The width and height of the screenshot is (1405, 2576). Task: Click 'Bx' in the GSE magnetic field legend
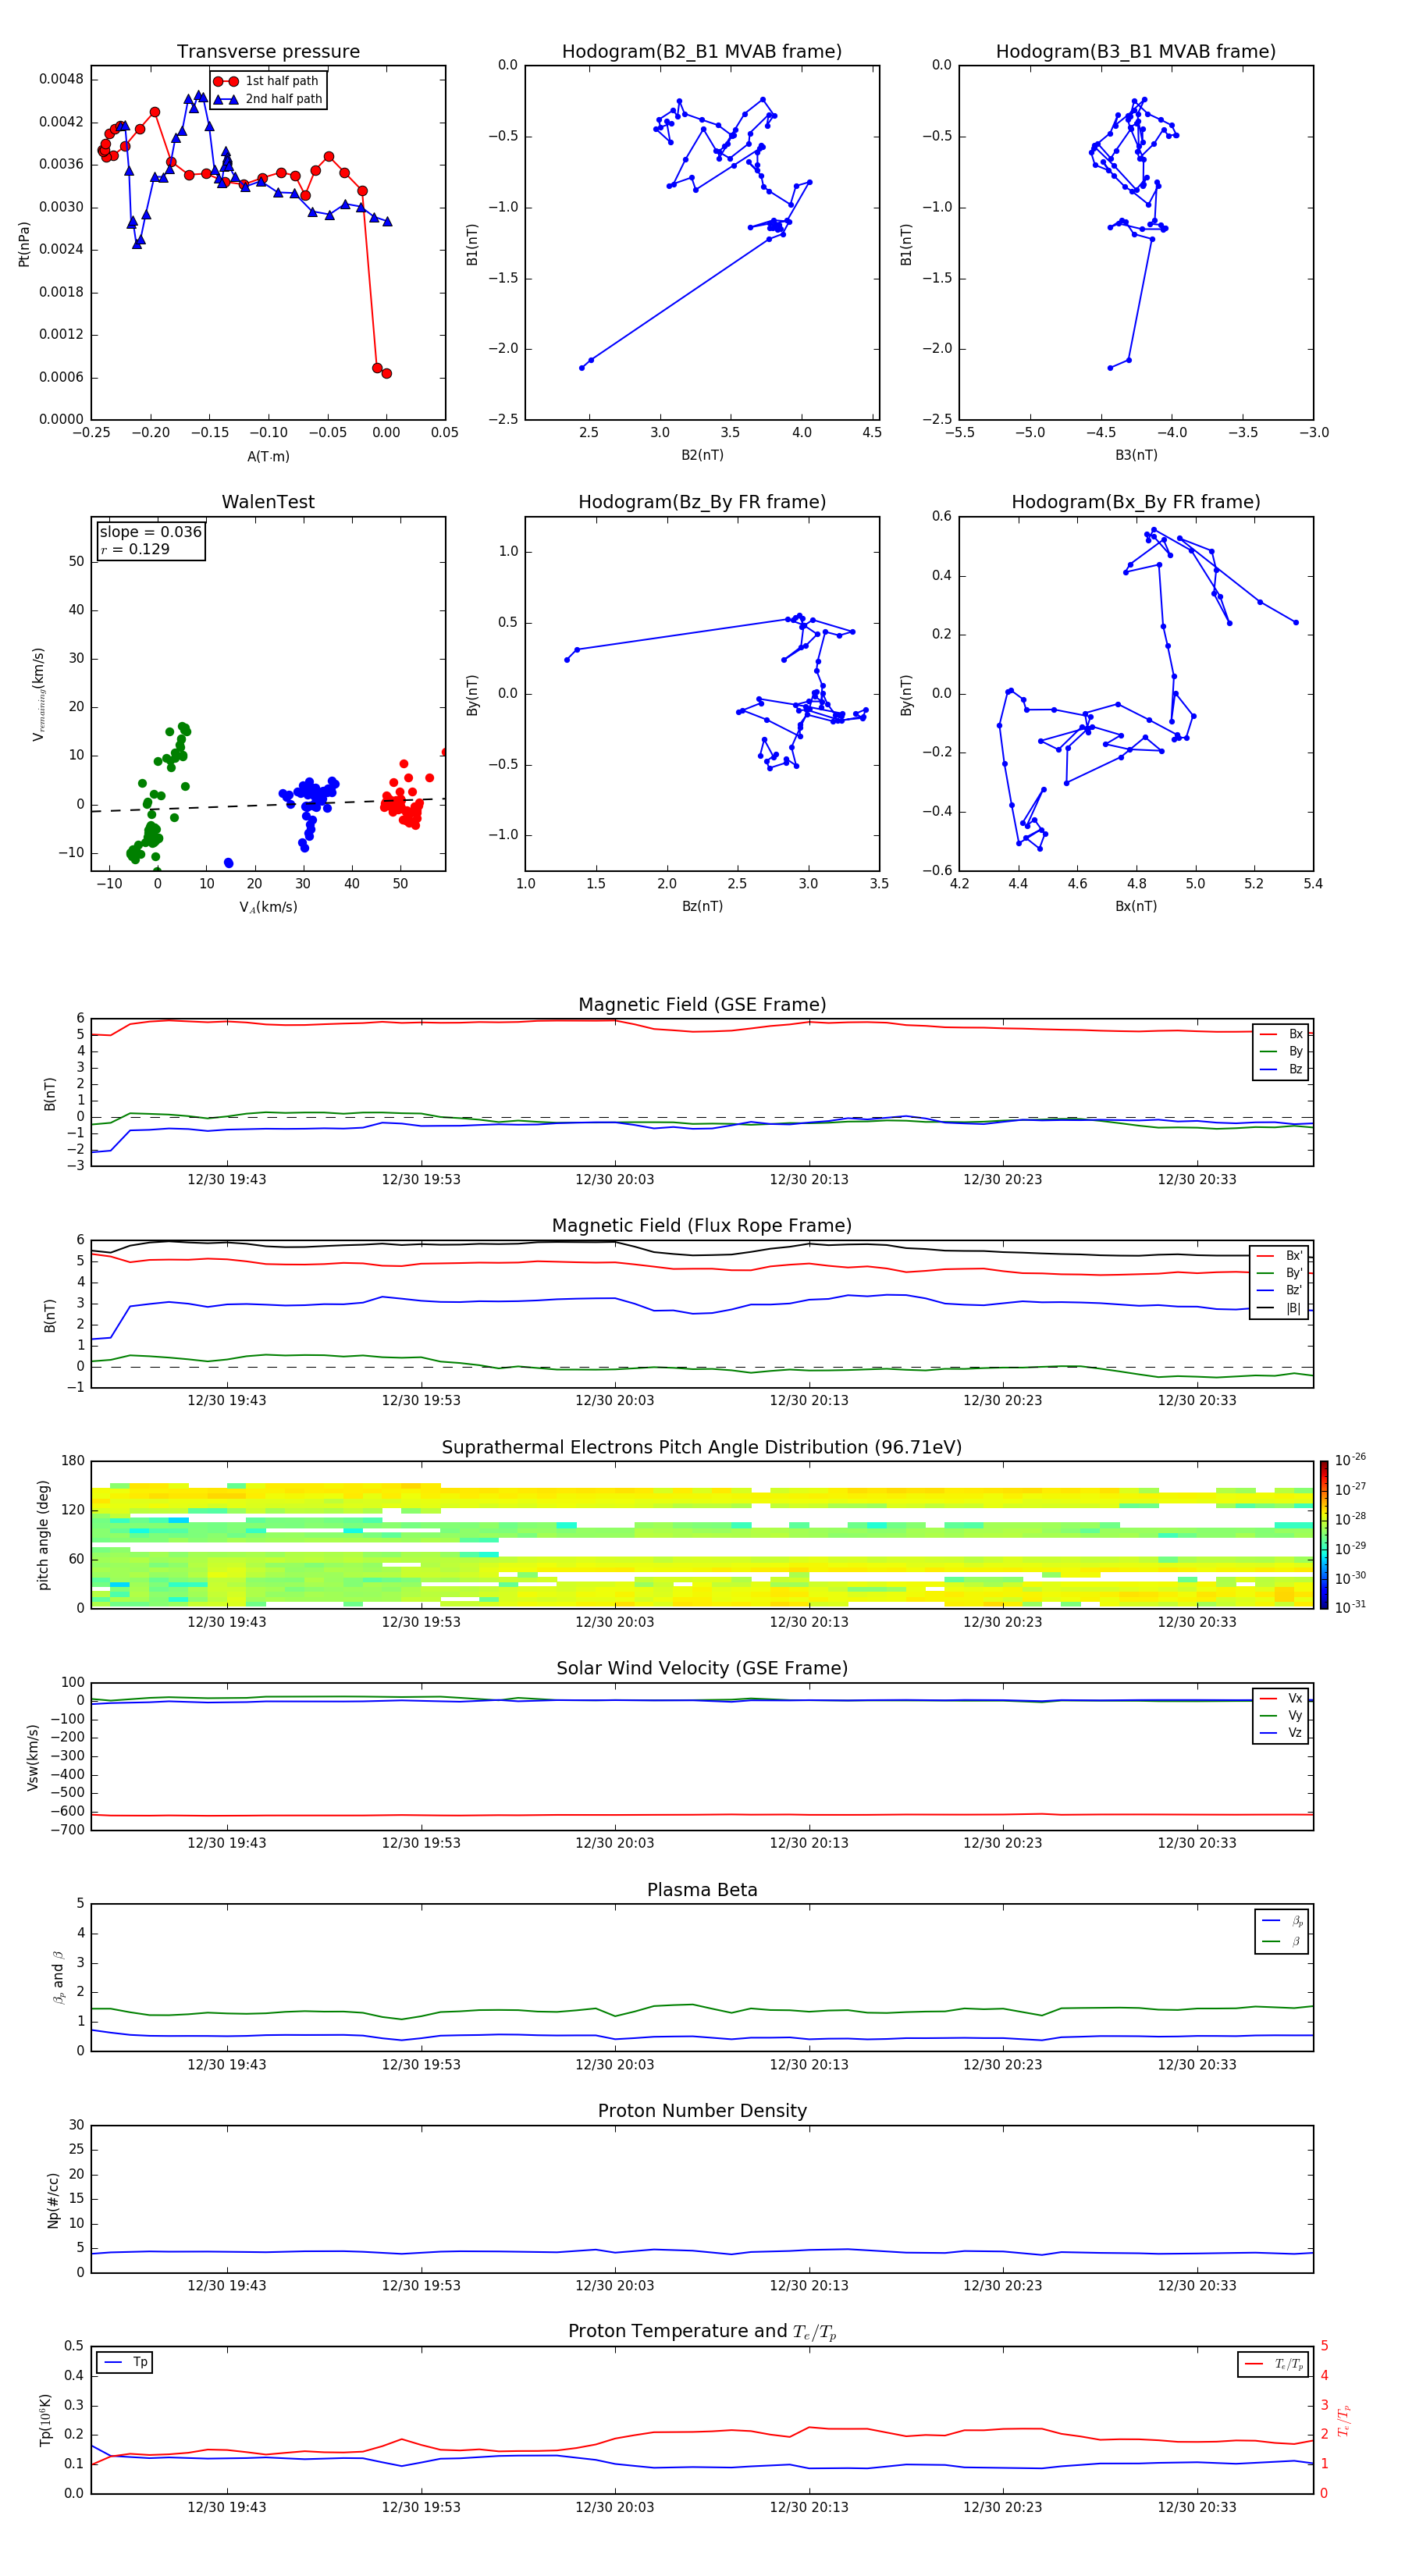pyautogui.click(x=1282, y=1034)
